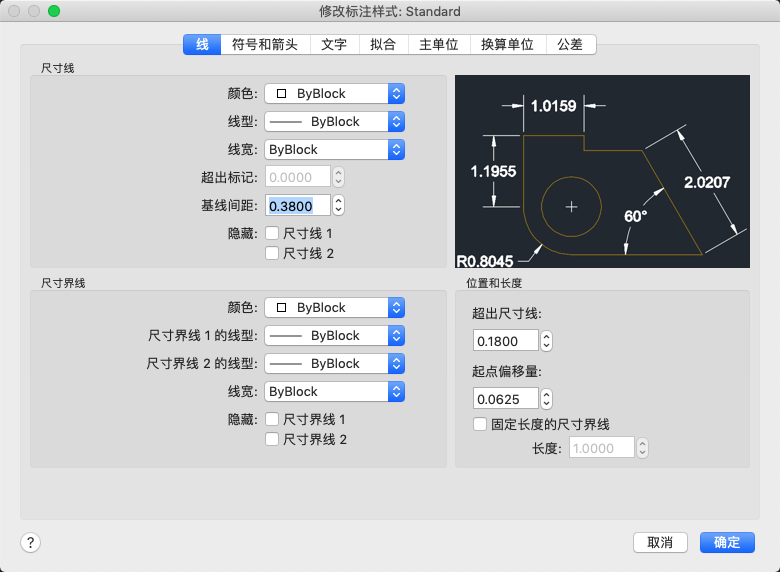This screenshot has width=780, height=572.
Task: Enable 固定长度的尺寸界线 checkbox
Action: (x=480, y=424)
